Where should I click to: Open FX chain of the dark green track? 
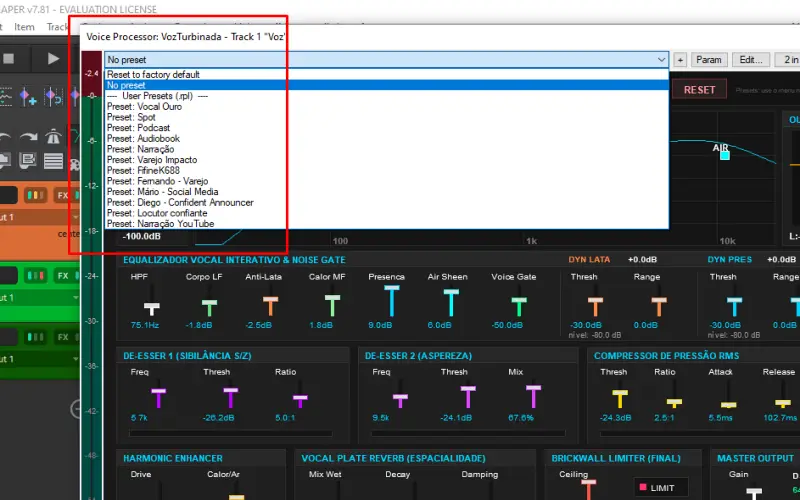(63, 337)
